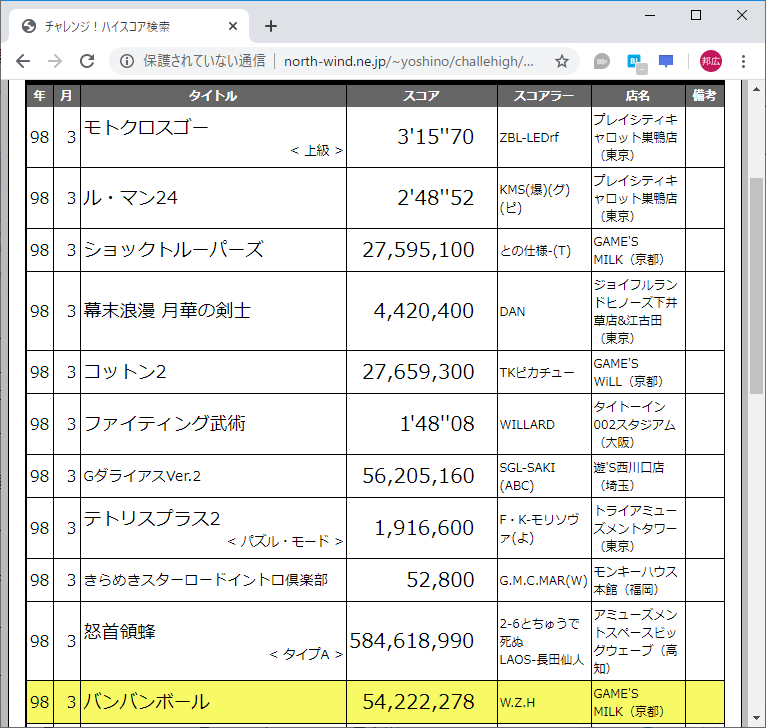Select score 56,205,160
The width and height of the screenshot is (780, 728).
tap(418, 476)
